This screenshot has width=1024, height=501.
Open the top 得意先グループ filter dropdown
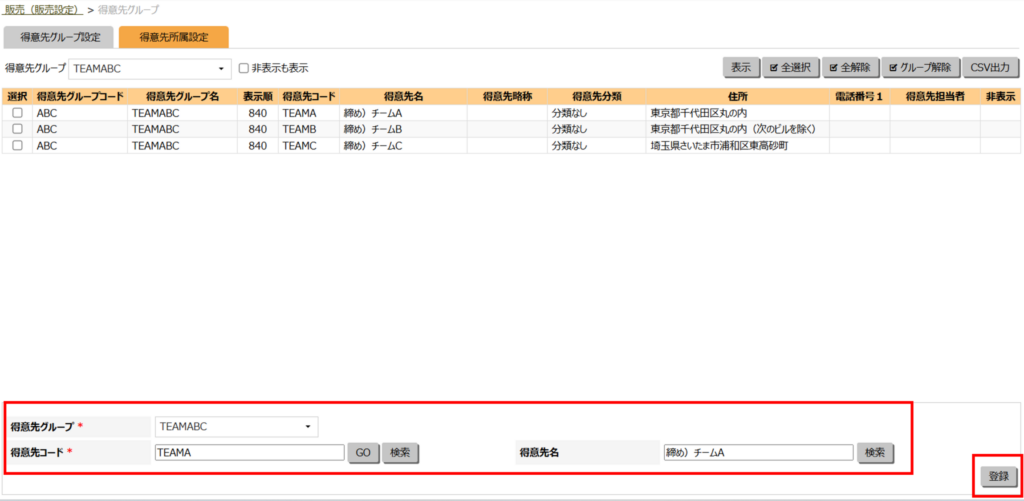pyautogui.click(x=150, y=69)
